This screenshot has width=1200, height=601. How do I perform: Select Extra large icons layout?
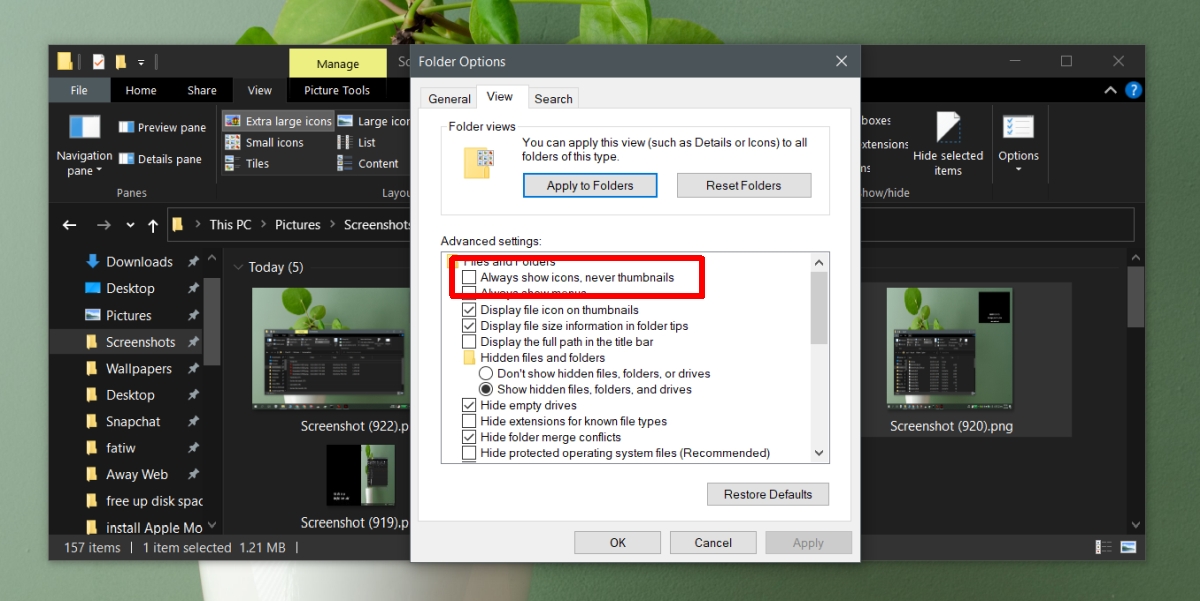(x=278, y=121)
